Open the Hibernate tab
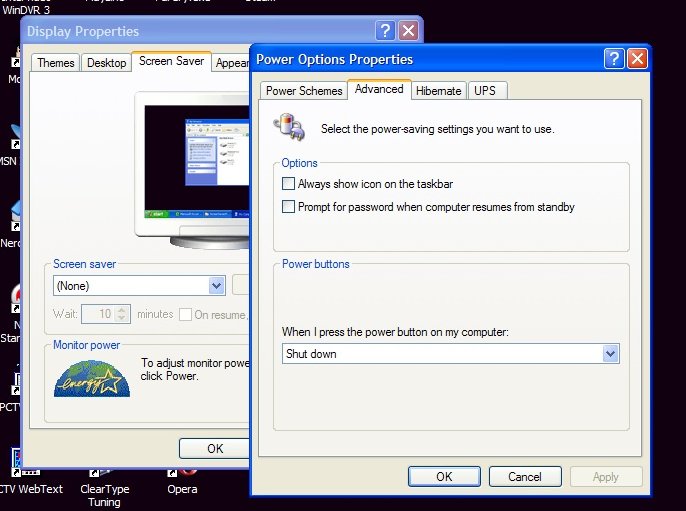Image resolution: width=686 pixels, height=511 pixels. click(x=438, y=91)
